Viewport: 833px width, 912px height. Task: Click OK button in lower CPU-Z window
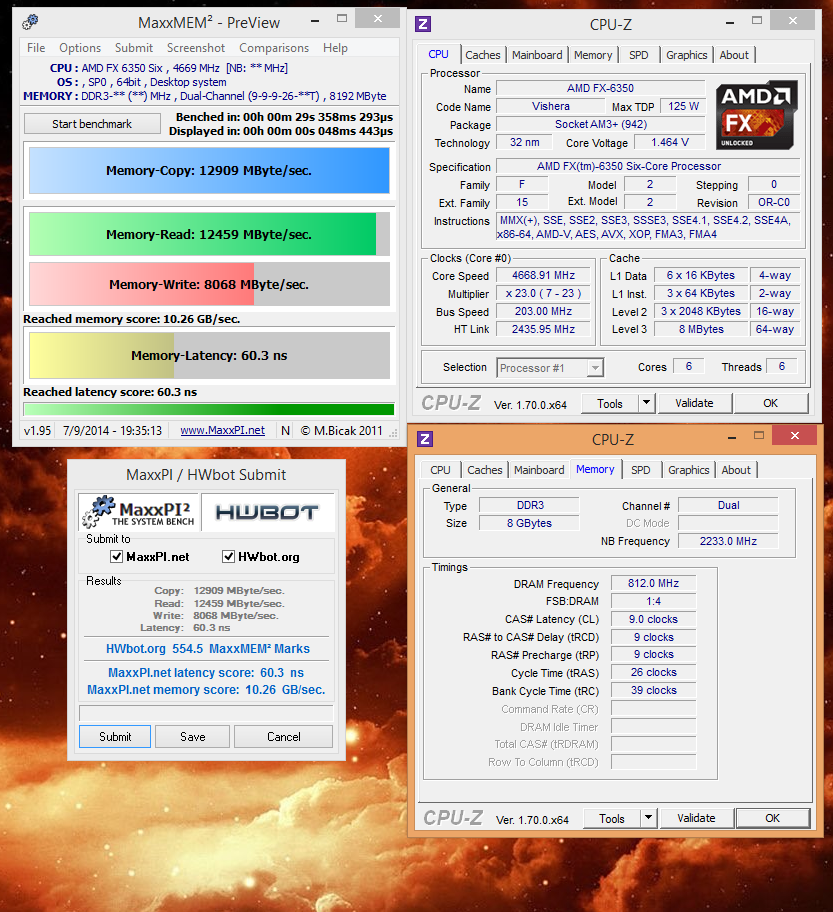coord(773,818)
